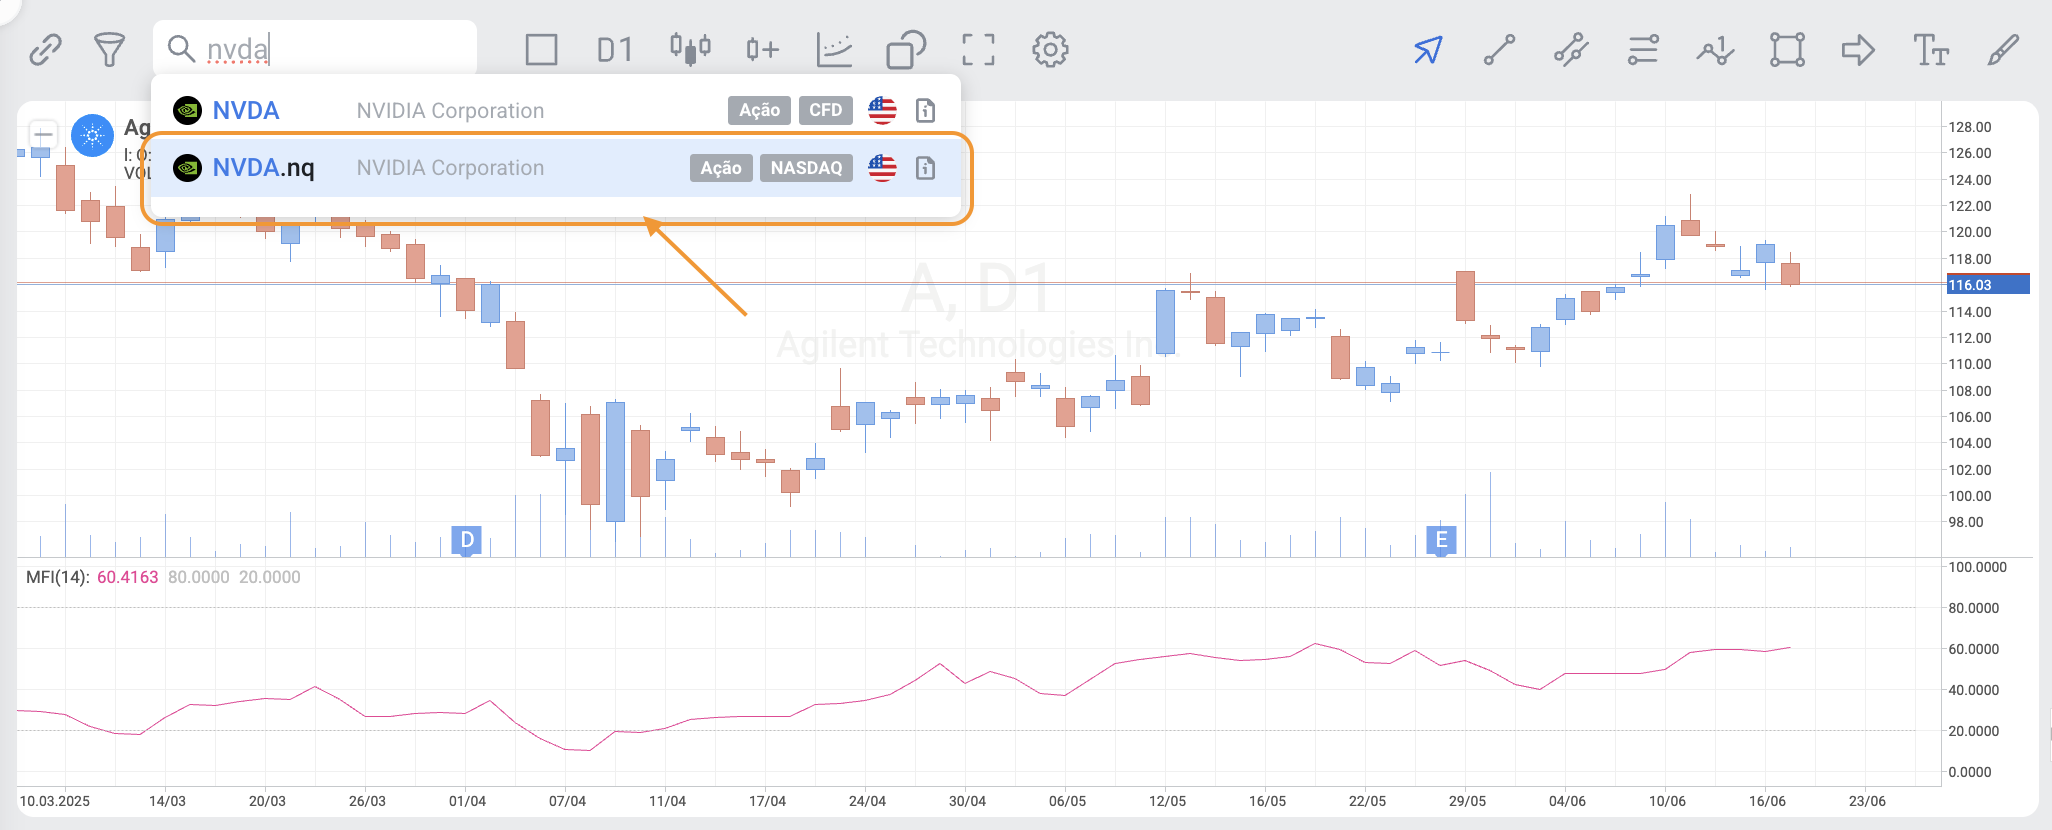Click the MFI upper level 80.0000
The height and width of the screenshot is (830, 2052).
click(198, 577)
